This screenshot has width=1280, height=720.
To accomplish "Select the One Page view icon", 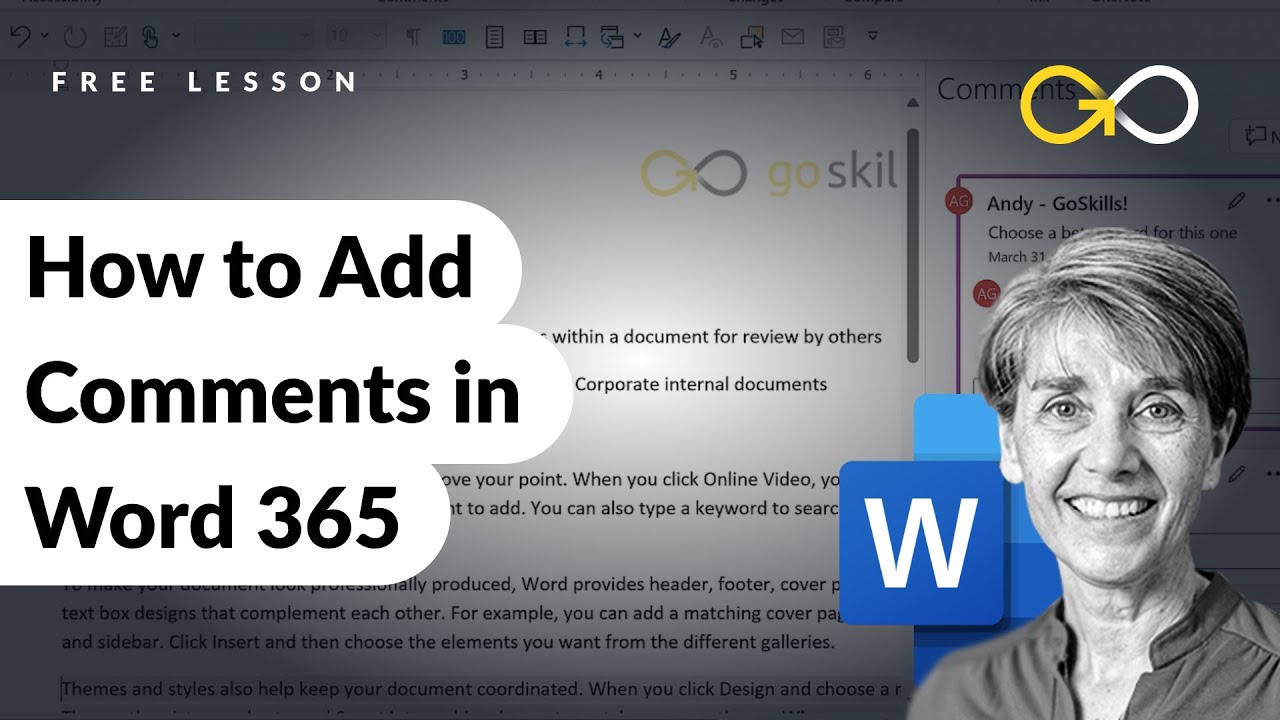I will tap(494, 37).
